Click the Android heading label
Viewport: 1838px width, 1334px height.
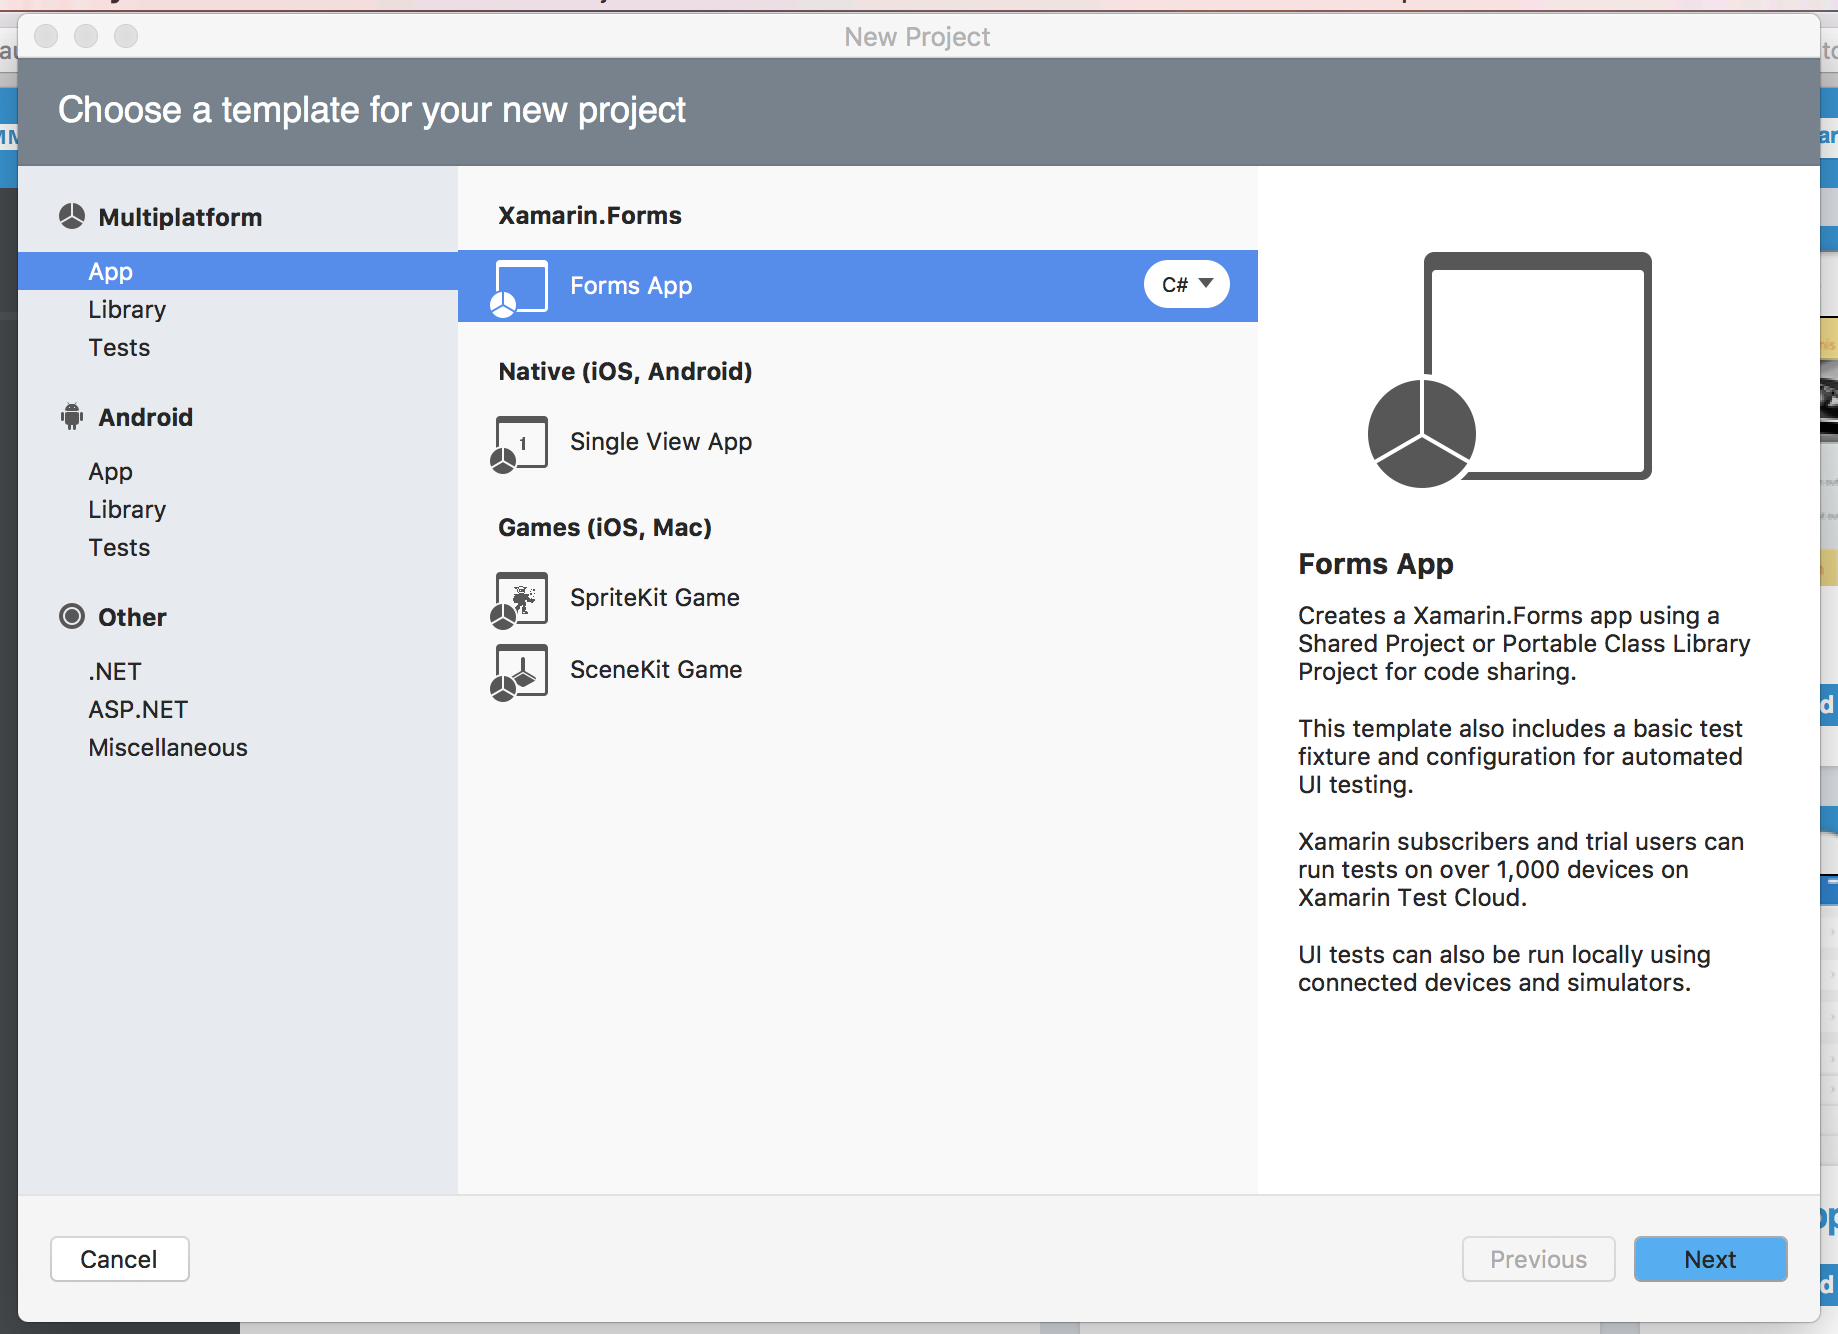[146, 417]
